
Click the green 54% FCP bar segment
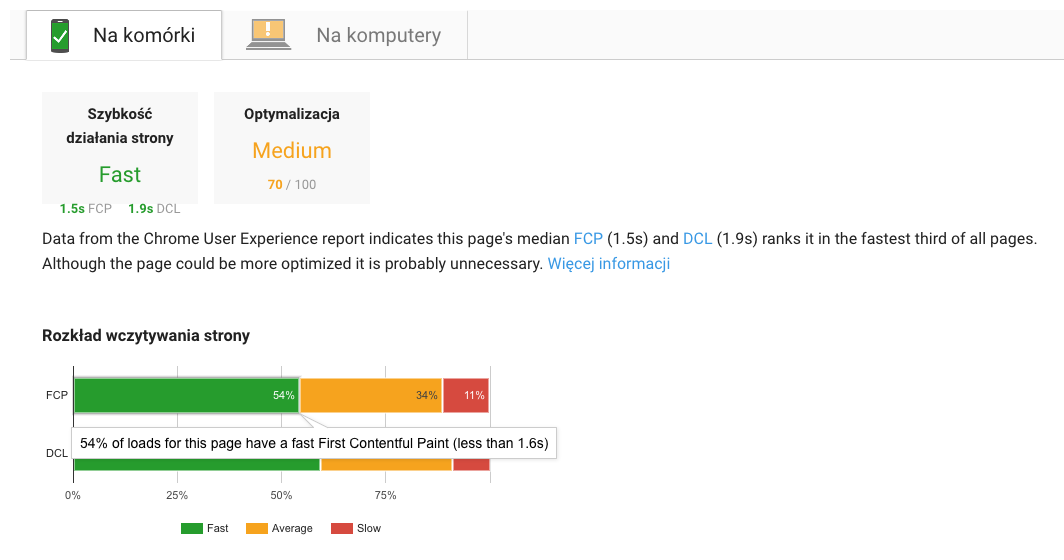click(187, 395)
